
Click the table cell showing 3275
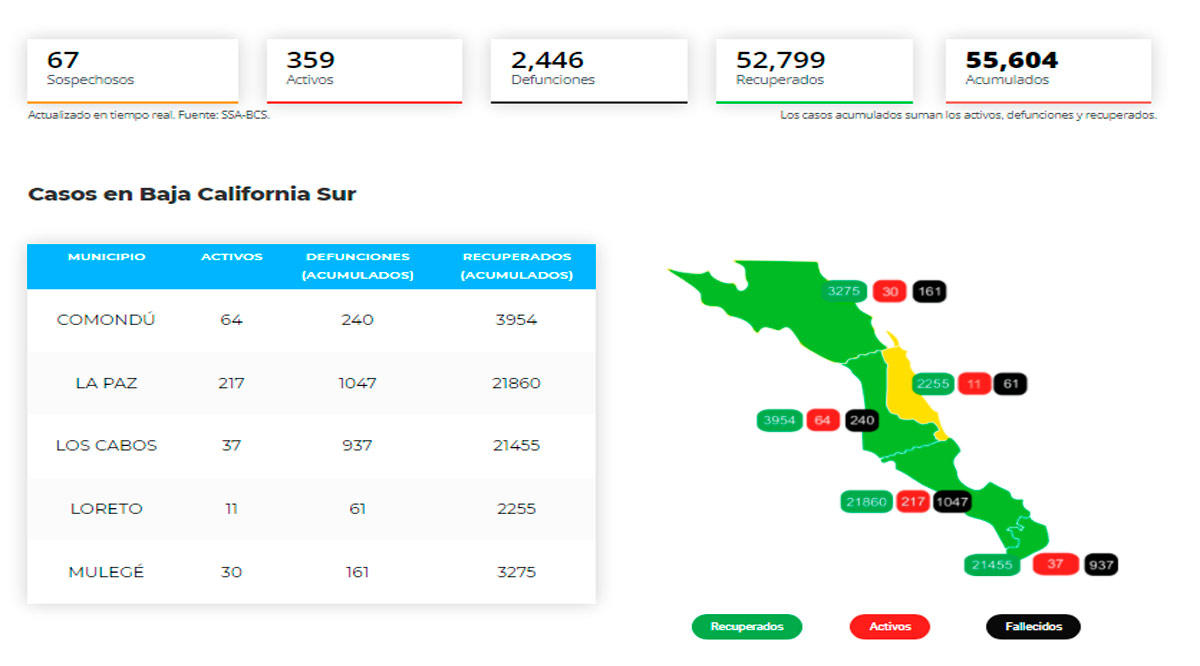click(x=516, y=572)
